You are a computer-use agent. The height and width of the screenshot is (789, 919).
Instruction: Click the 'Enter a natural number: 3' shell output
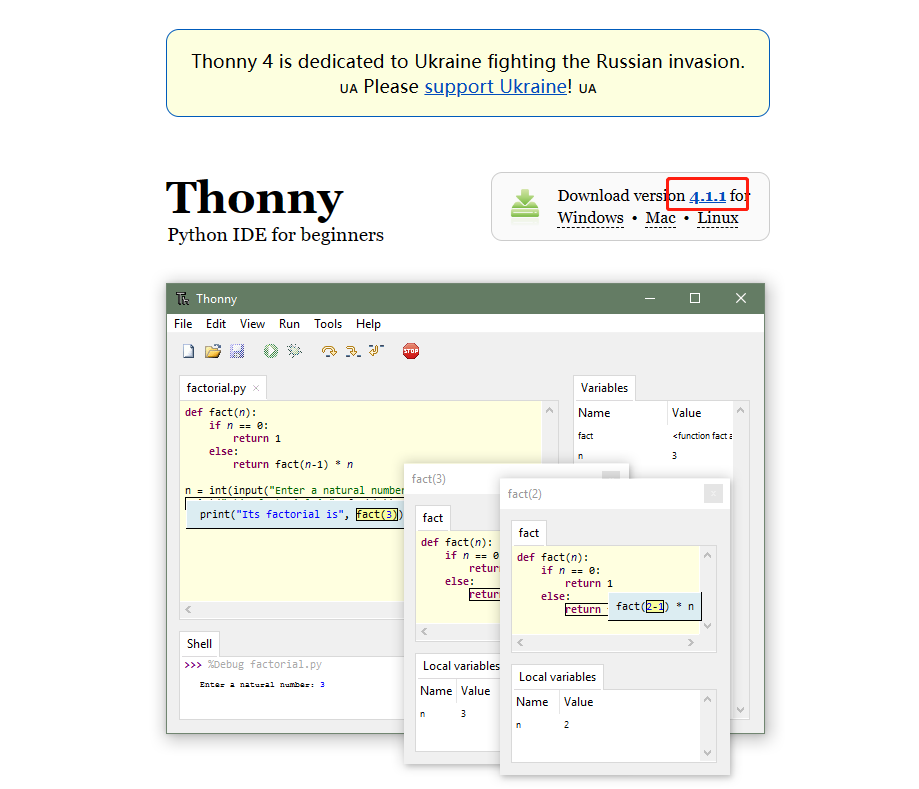coord(262,685)
